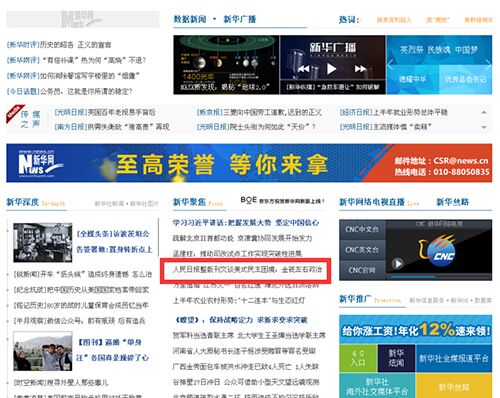Select the CNC英文台 channel
500x398 pixels.
pyautogui.click(x=362, y=250)
